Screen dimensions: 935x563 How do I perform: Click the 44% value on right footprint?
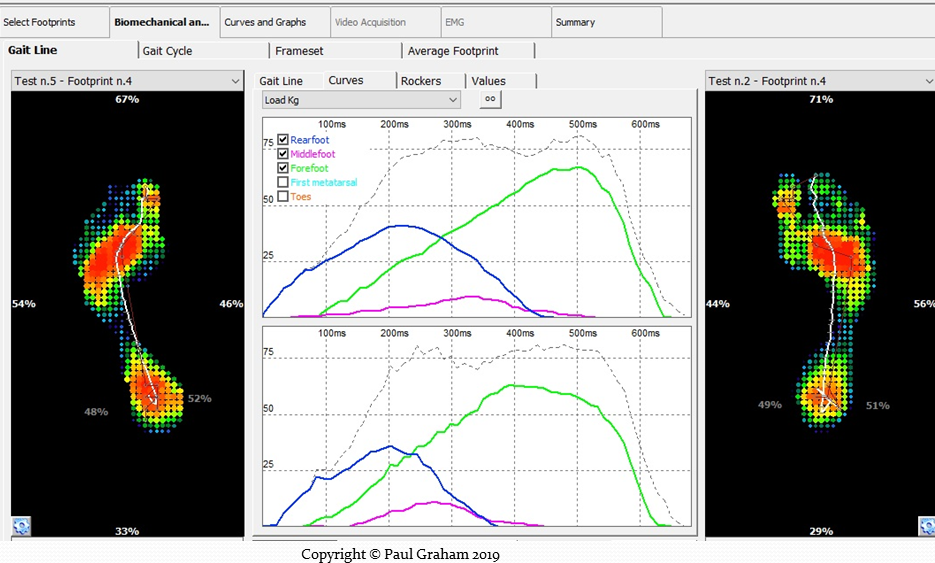tap(718, 304)
